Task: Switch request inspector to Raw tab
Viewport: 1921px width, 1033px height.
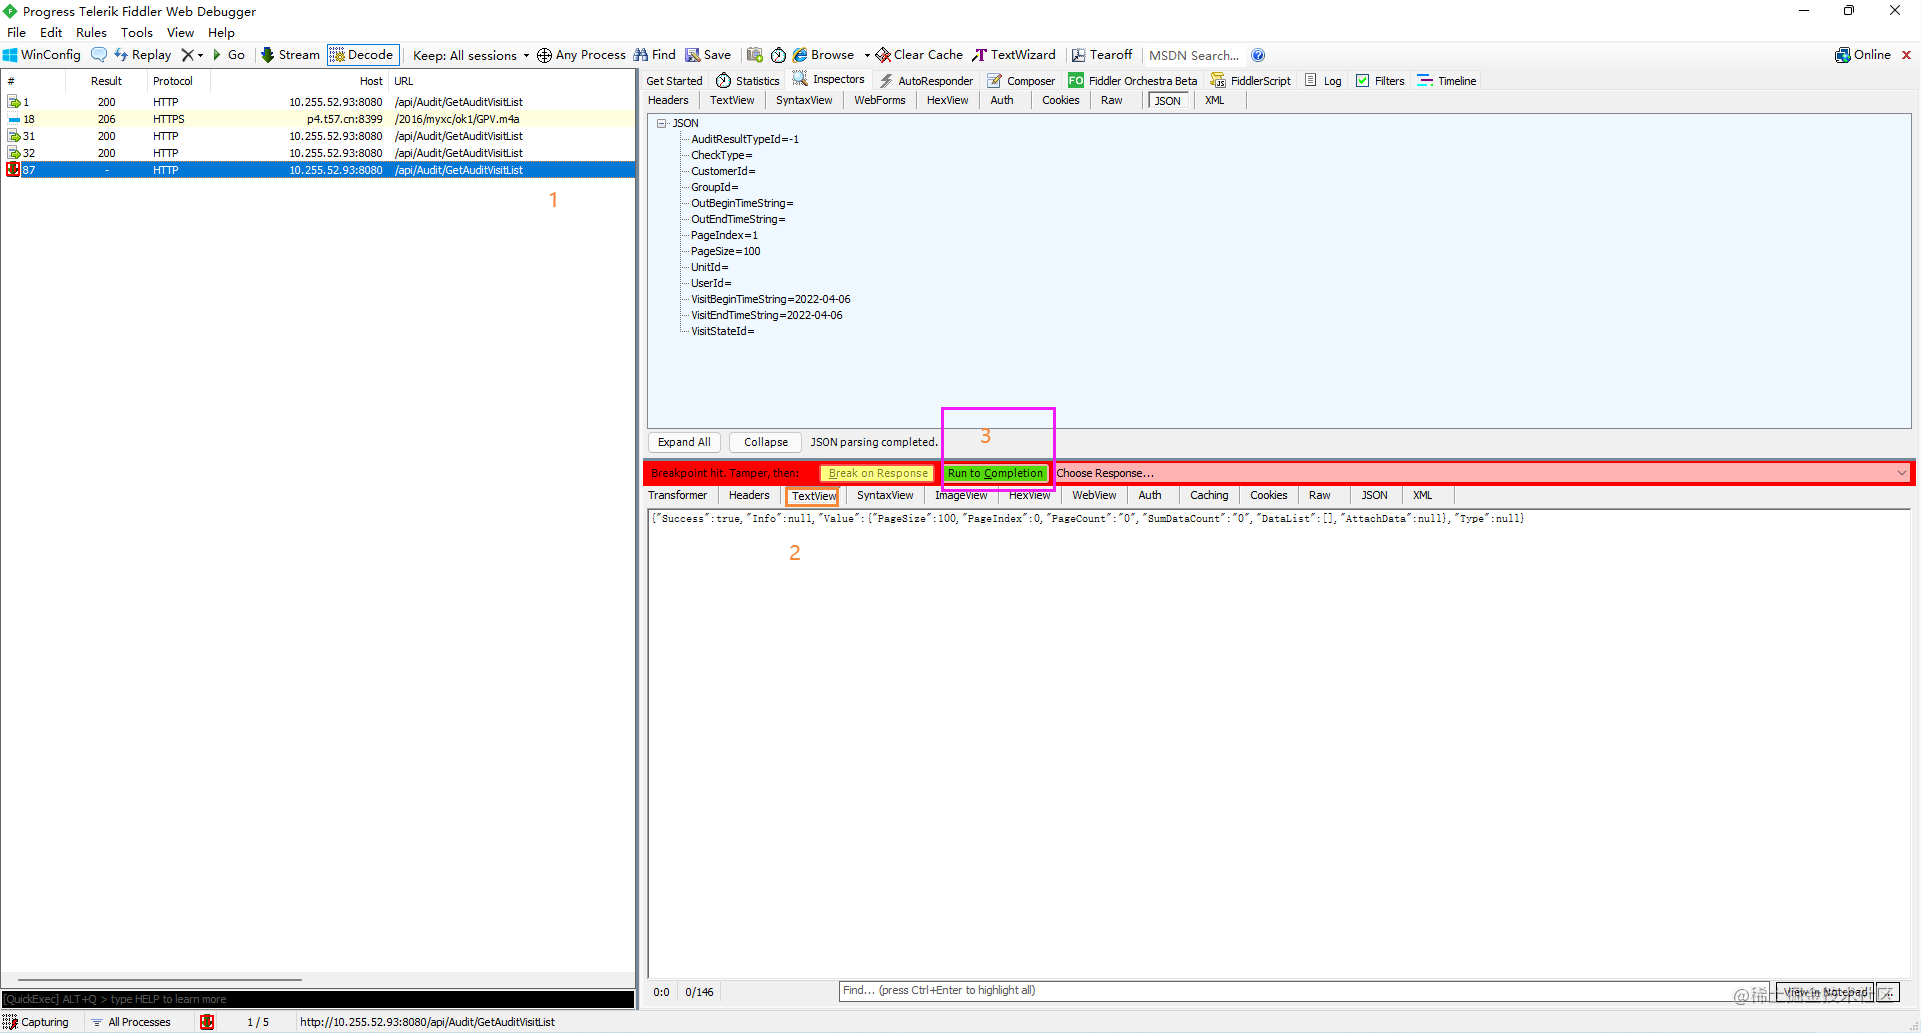Action: 1111,100
